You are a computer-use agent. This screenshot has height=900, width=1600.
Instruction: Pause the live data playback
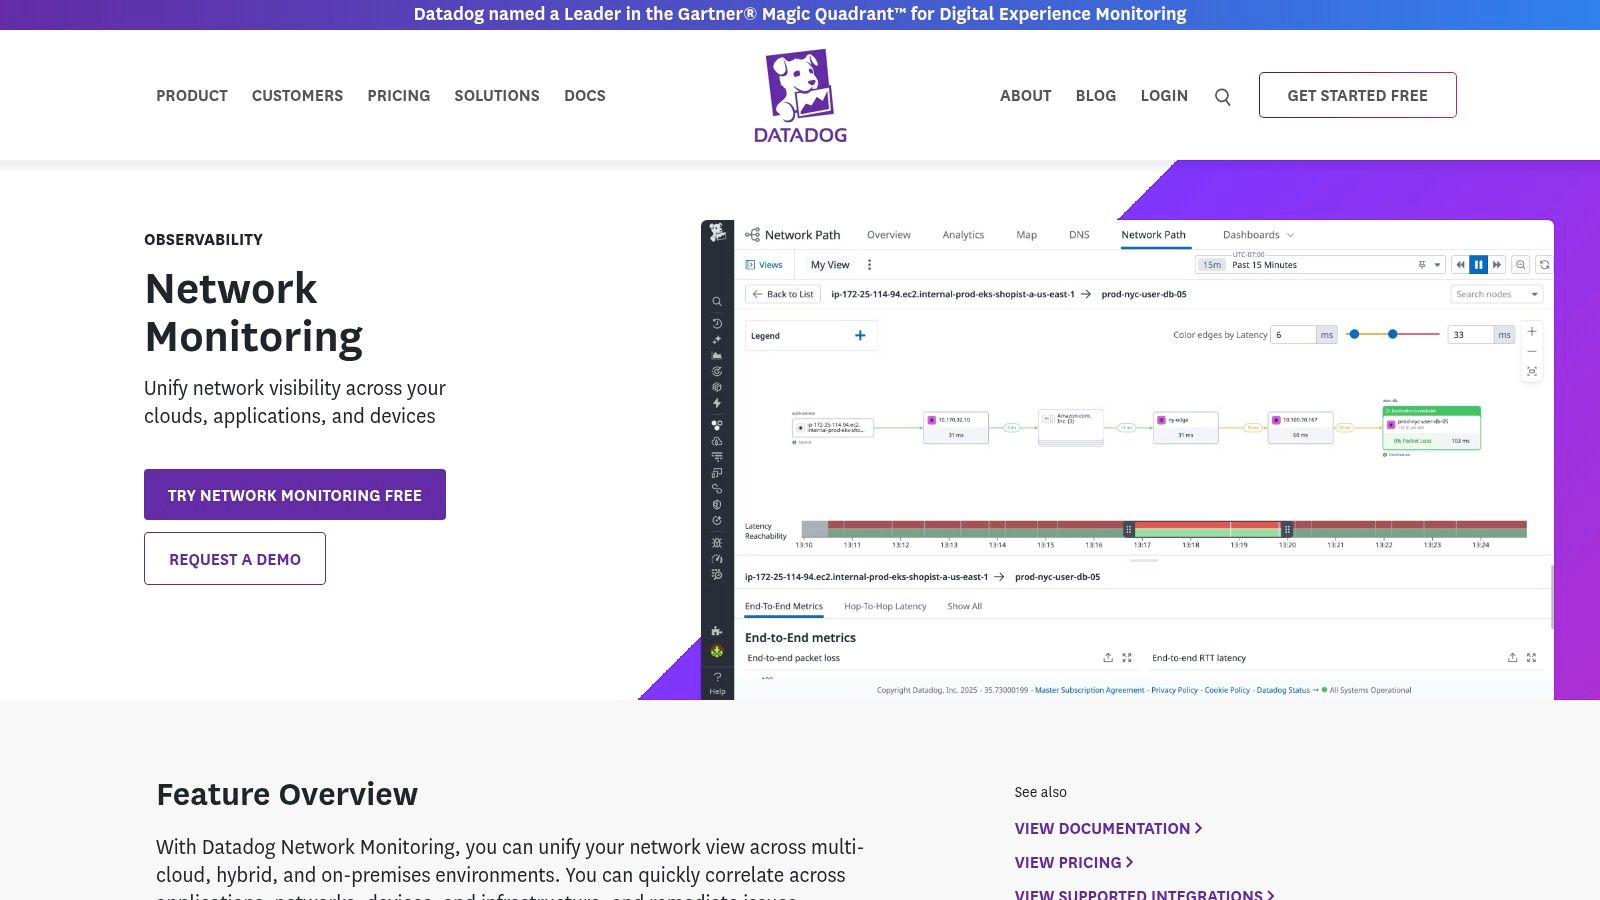(1478, 264)
